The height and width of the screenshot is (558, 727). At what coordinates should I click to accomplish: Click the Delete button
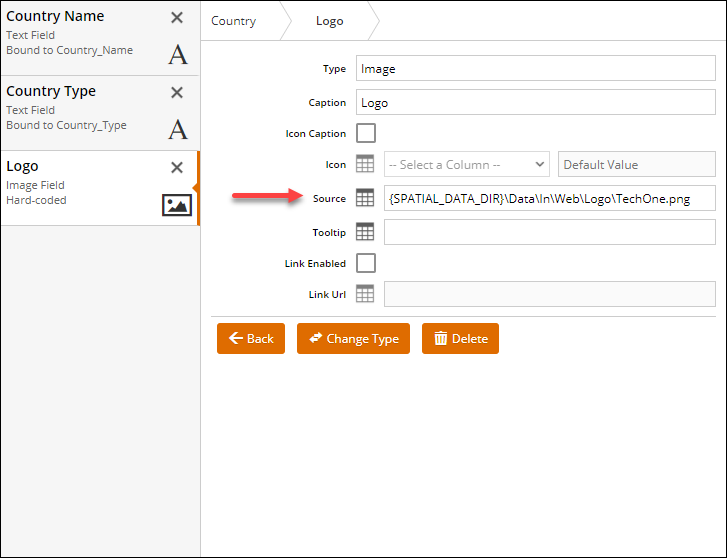click(460, 338)
